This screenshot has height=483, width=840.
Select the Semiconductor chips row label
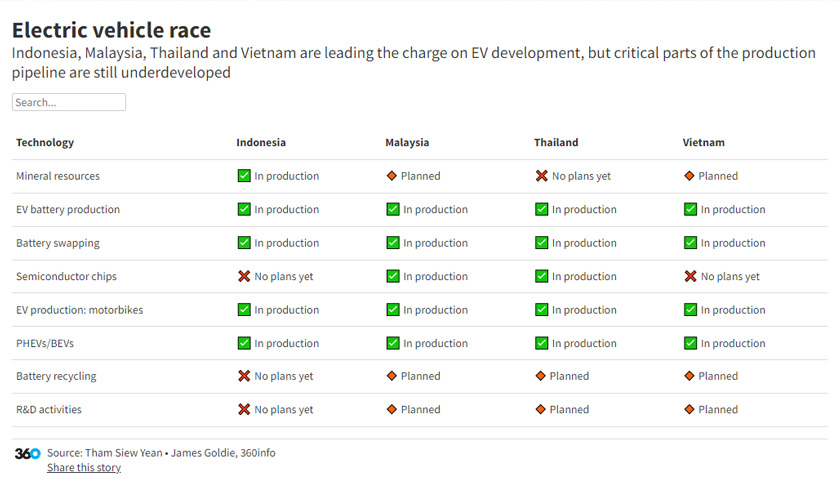[66, 276]
